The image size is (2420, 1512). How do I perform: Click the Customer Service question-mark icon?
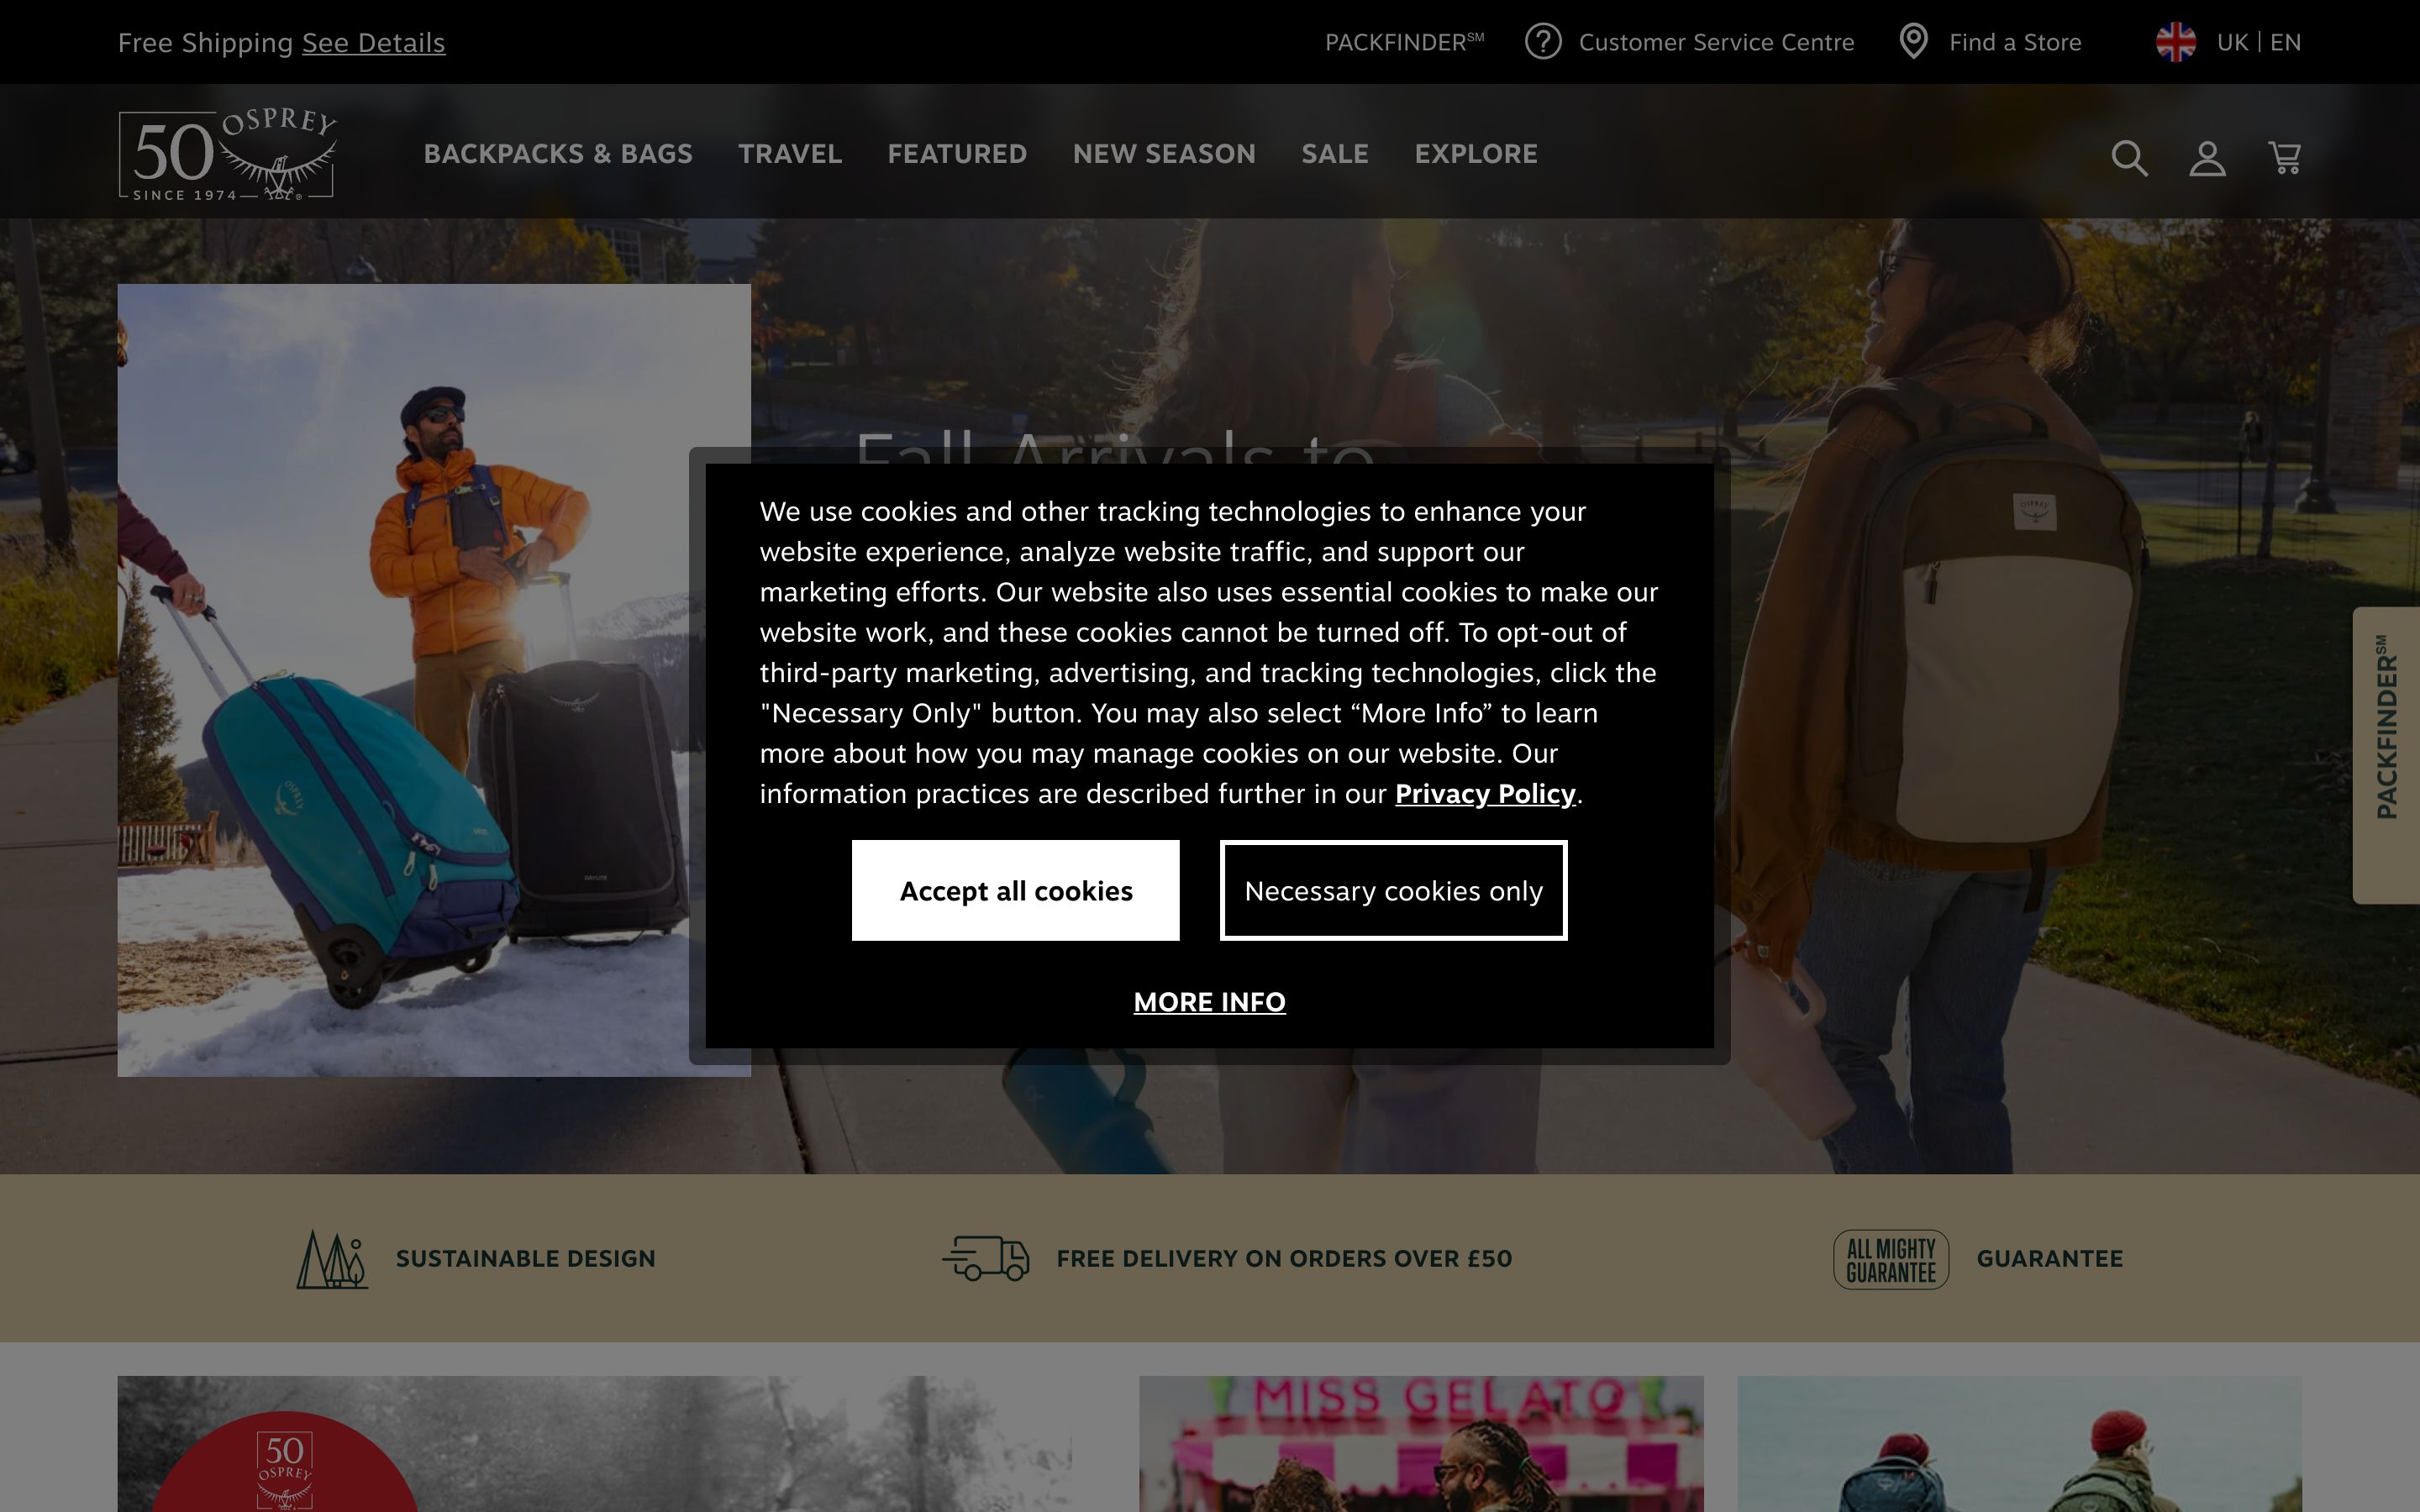(x=1543, y=42)
